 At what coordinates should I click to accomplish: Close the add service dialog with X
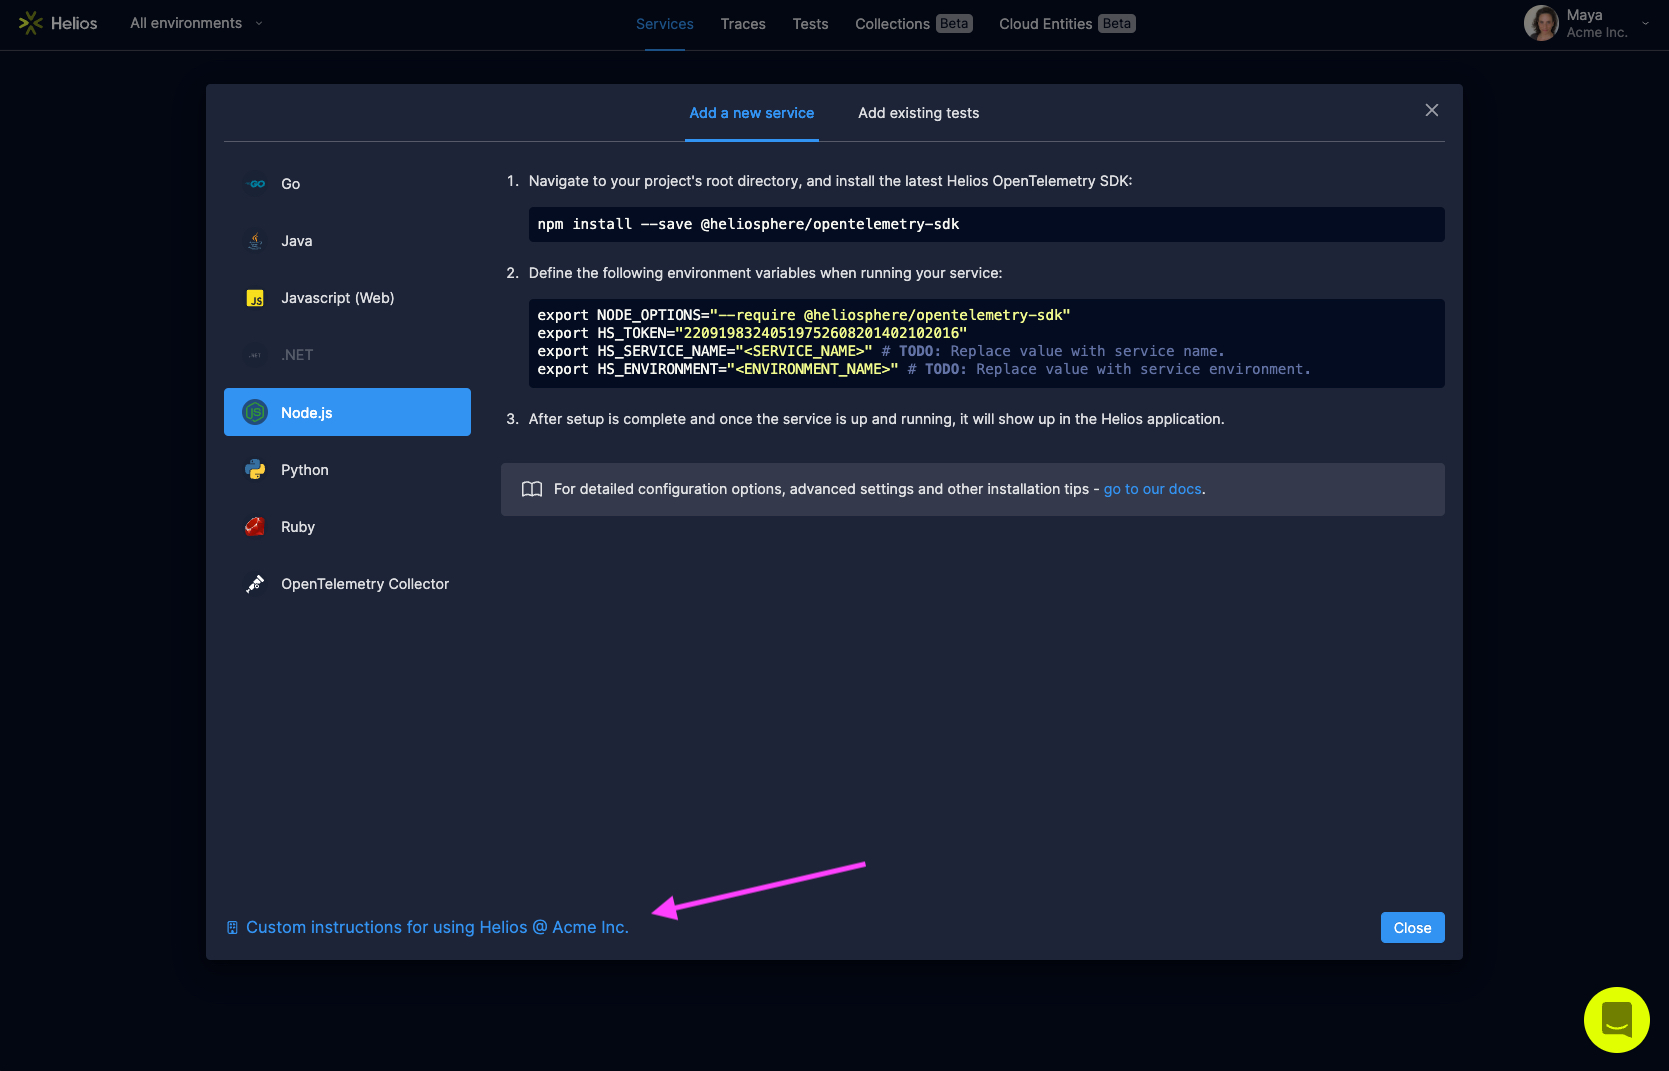(1432, 110)
